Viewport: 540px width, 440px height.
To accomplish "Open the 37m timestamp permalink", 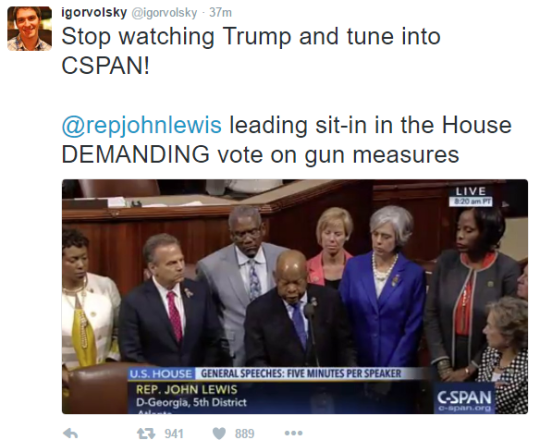I will point(220,13).
